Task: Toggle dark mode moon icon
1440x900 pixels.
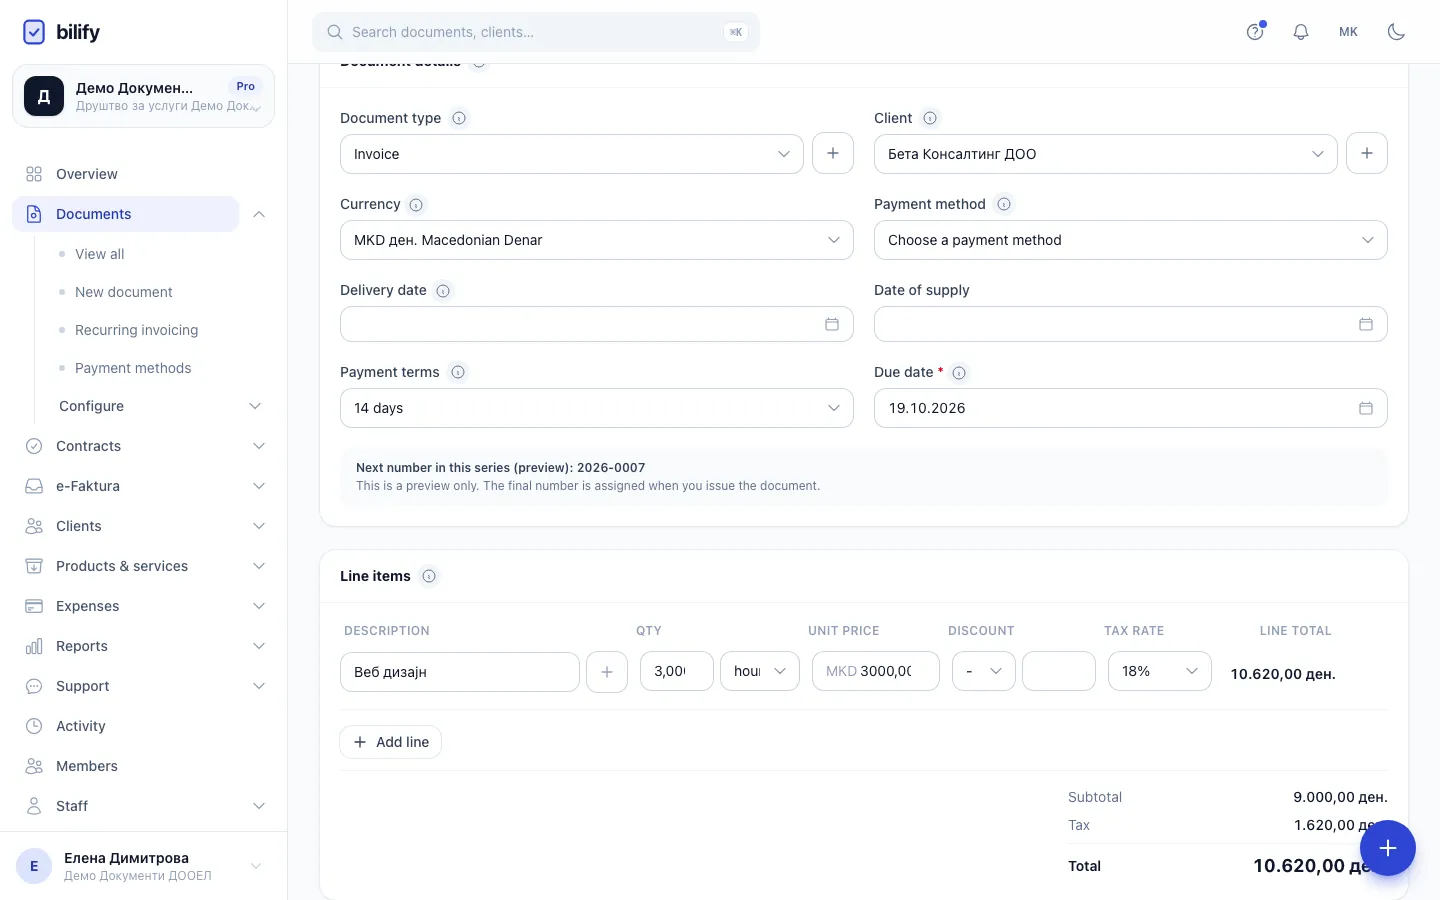Action: [1397, 32]
